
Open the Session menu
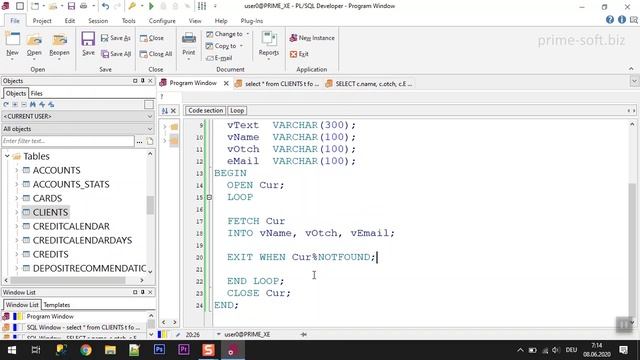tap(98, 20)
